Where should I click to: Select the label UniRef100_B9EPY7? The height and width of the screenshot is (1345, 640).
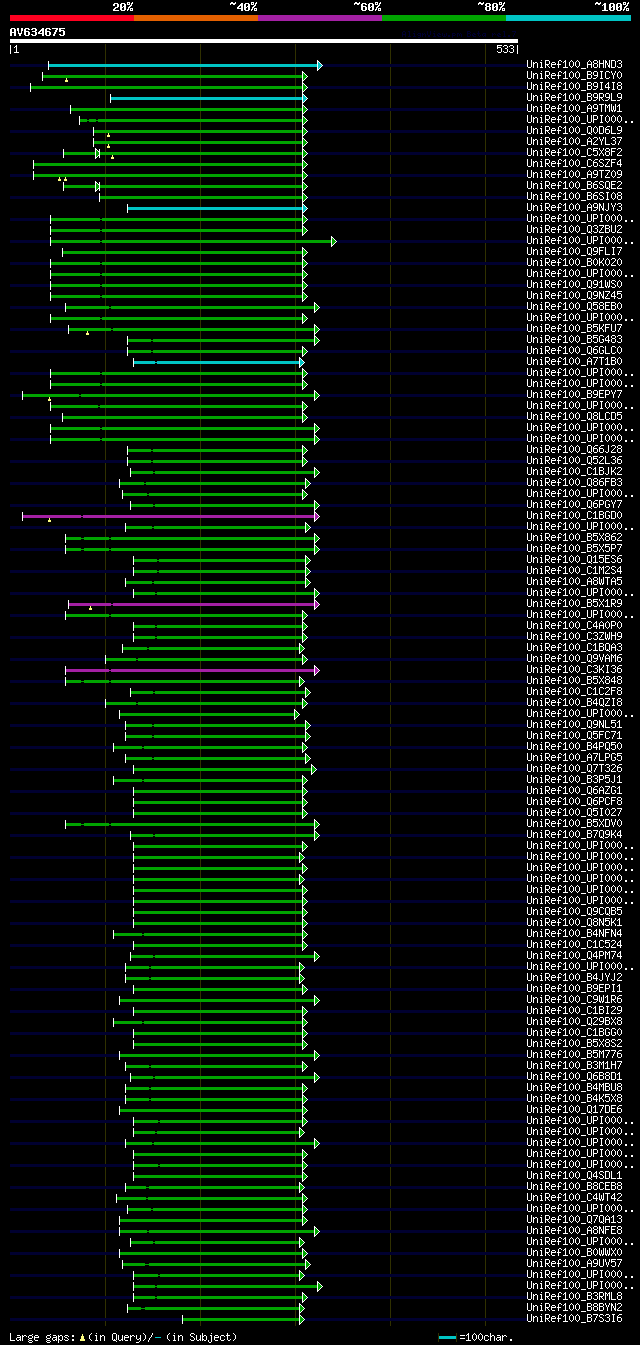tap(574, 395)
